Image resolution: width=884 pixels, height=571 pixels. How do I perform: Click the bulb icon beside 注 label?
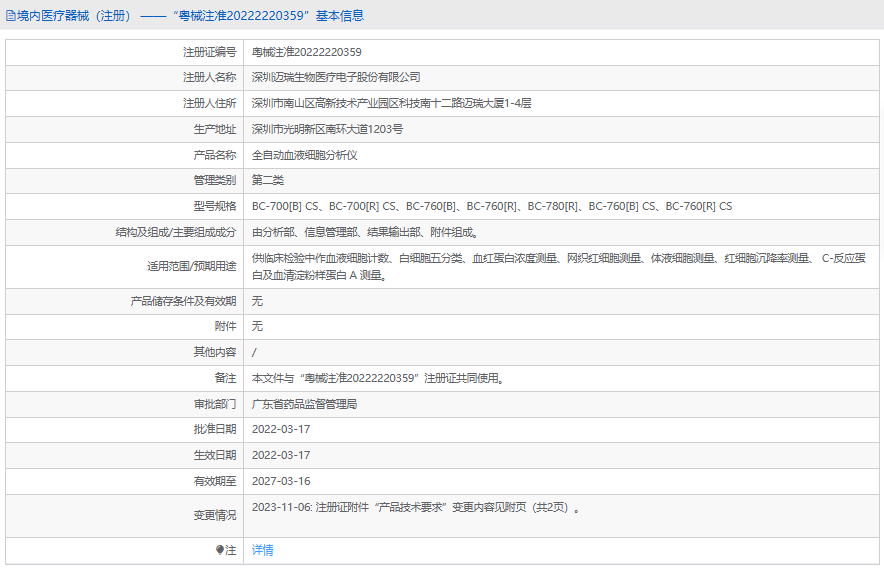click(220, 550)
